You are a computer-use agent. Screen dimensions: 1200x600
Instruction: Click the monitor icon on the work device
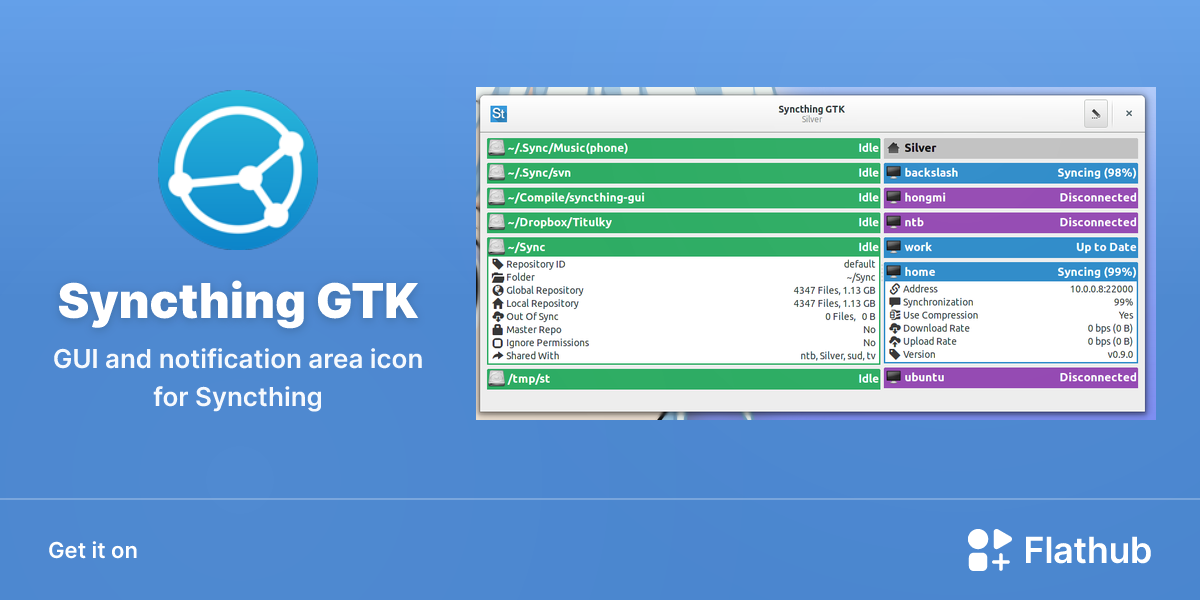click(x=894, y=248)
